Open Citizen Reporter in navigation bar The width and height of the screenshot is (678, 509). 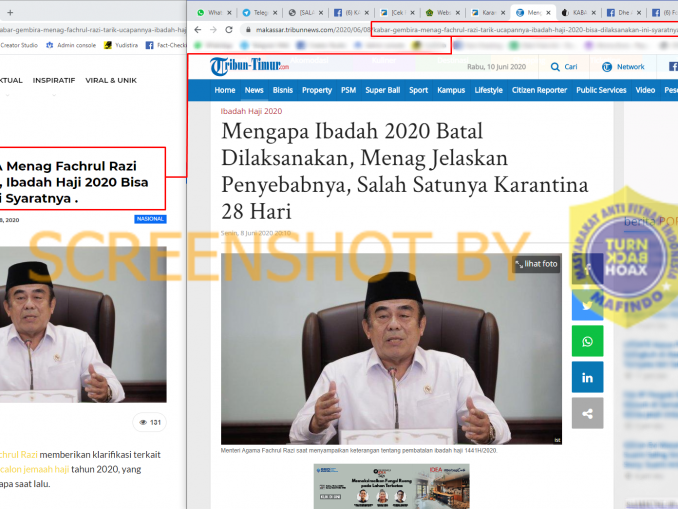click(539, 90)
